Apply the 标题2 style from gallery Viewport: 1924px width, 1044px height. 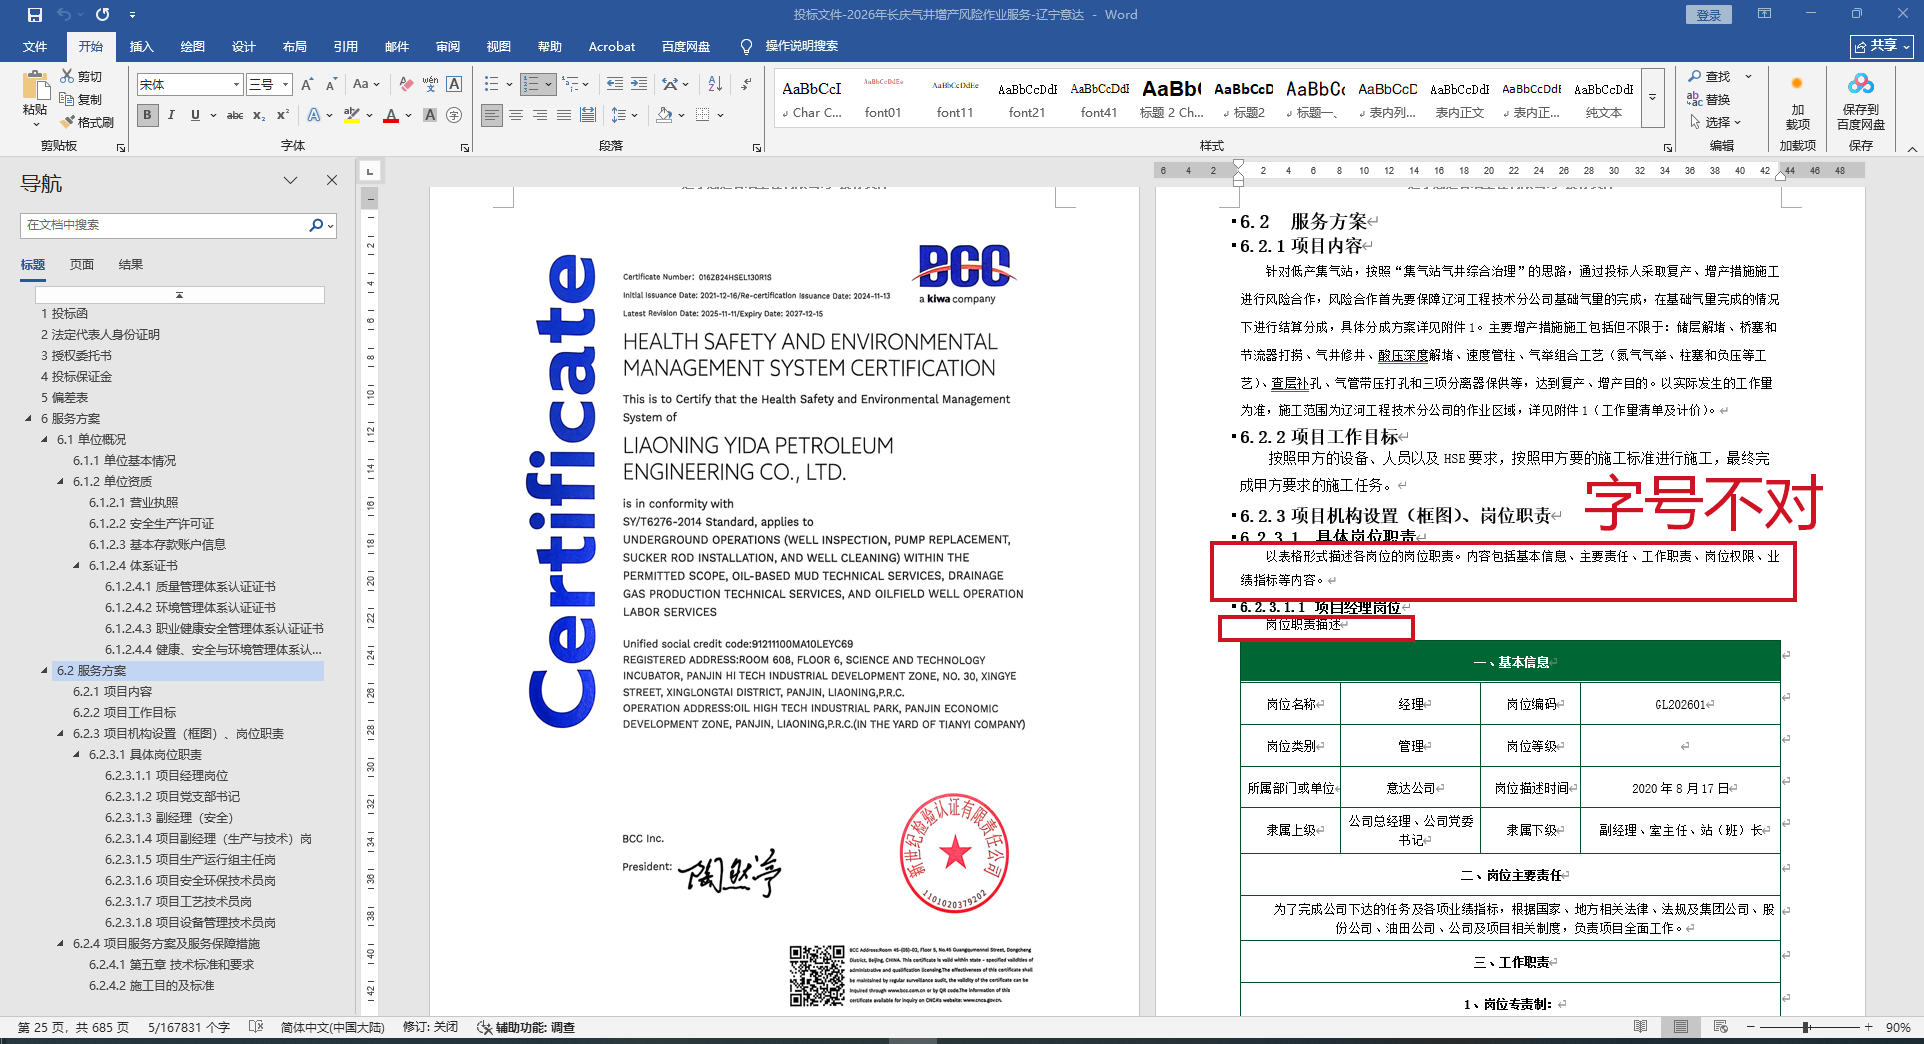tap(1244, 98)
